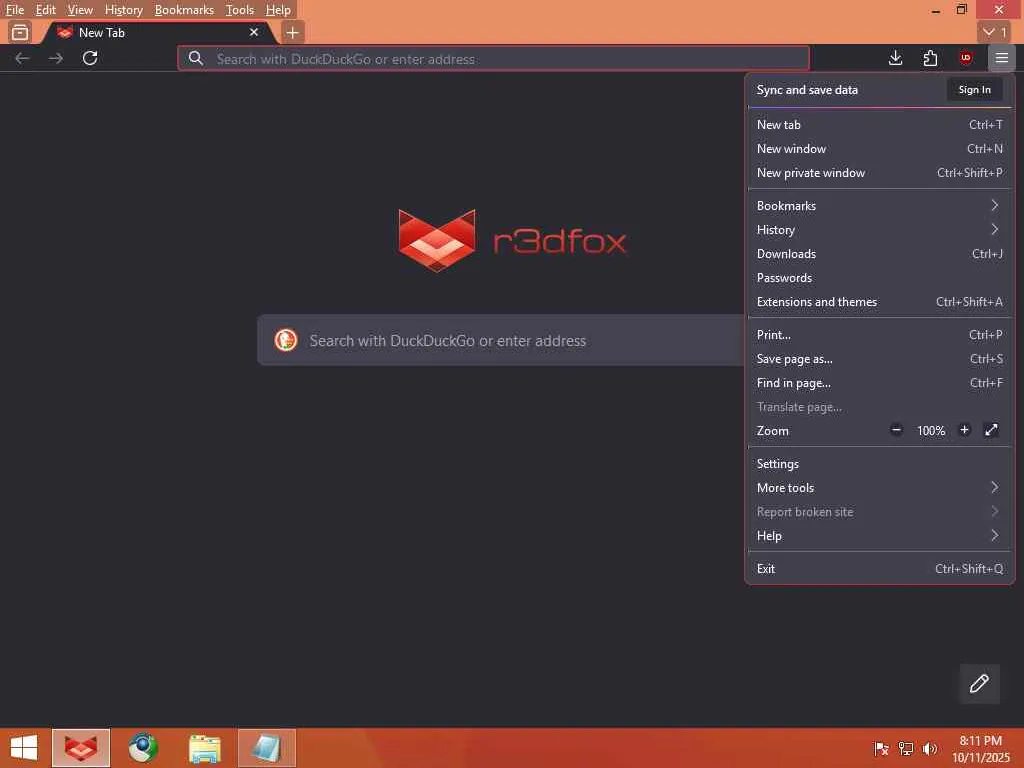Image resolution: width=1024 pixels, height=768 pixels.
Task: Open the Extensions puzzle-piece icon
Action: [931, 58]
